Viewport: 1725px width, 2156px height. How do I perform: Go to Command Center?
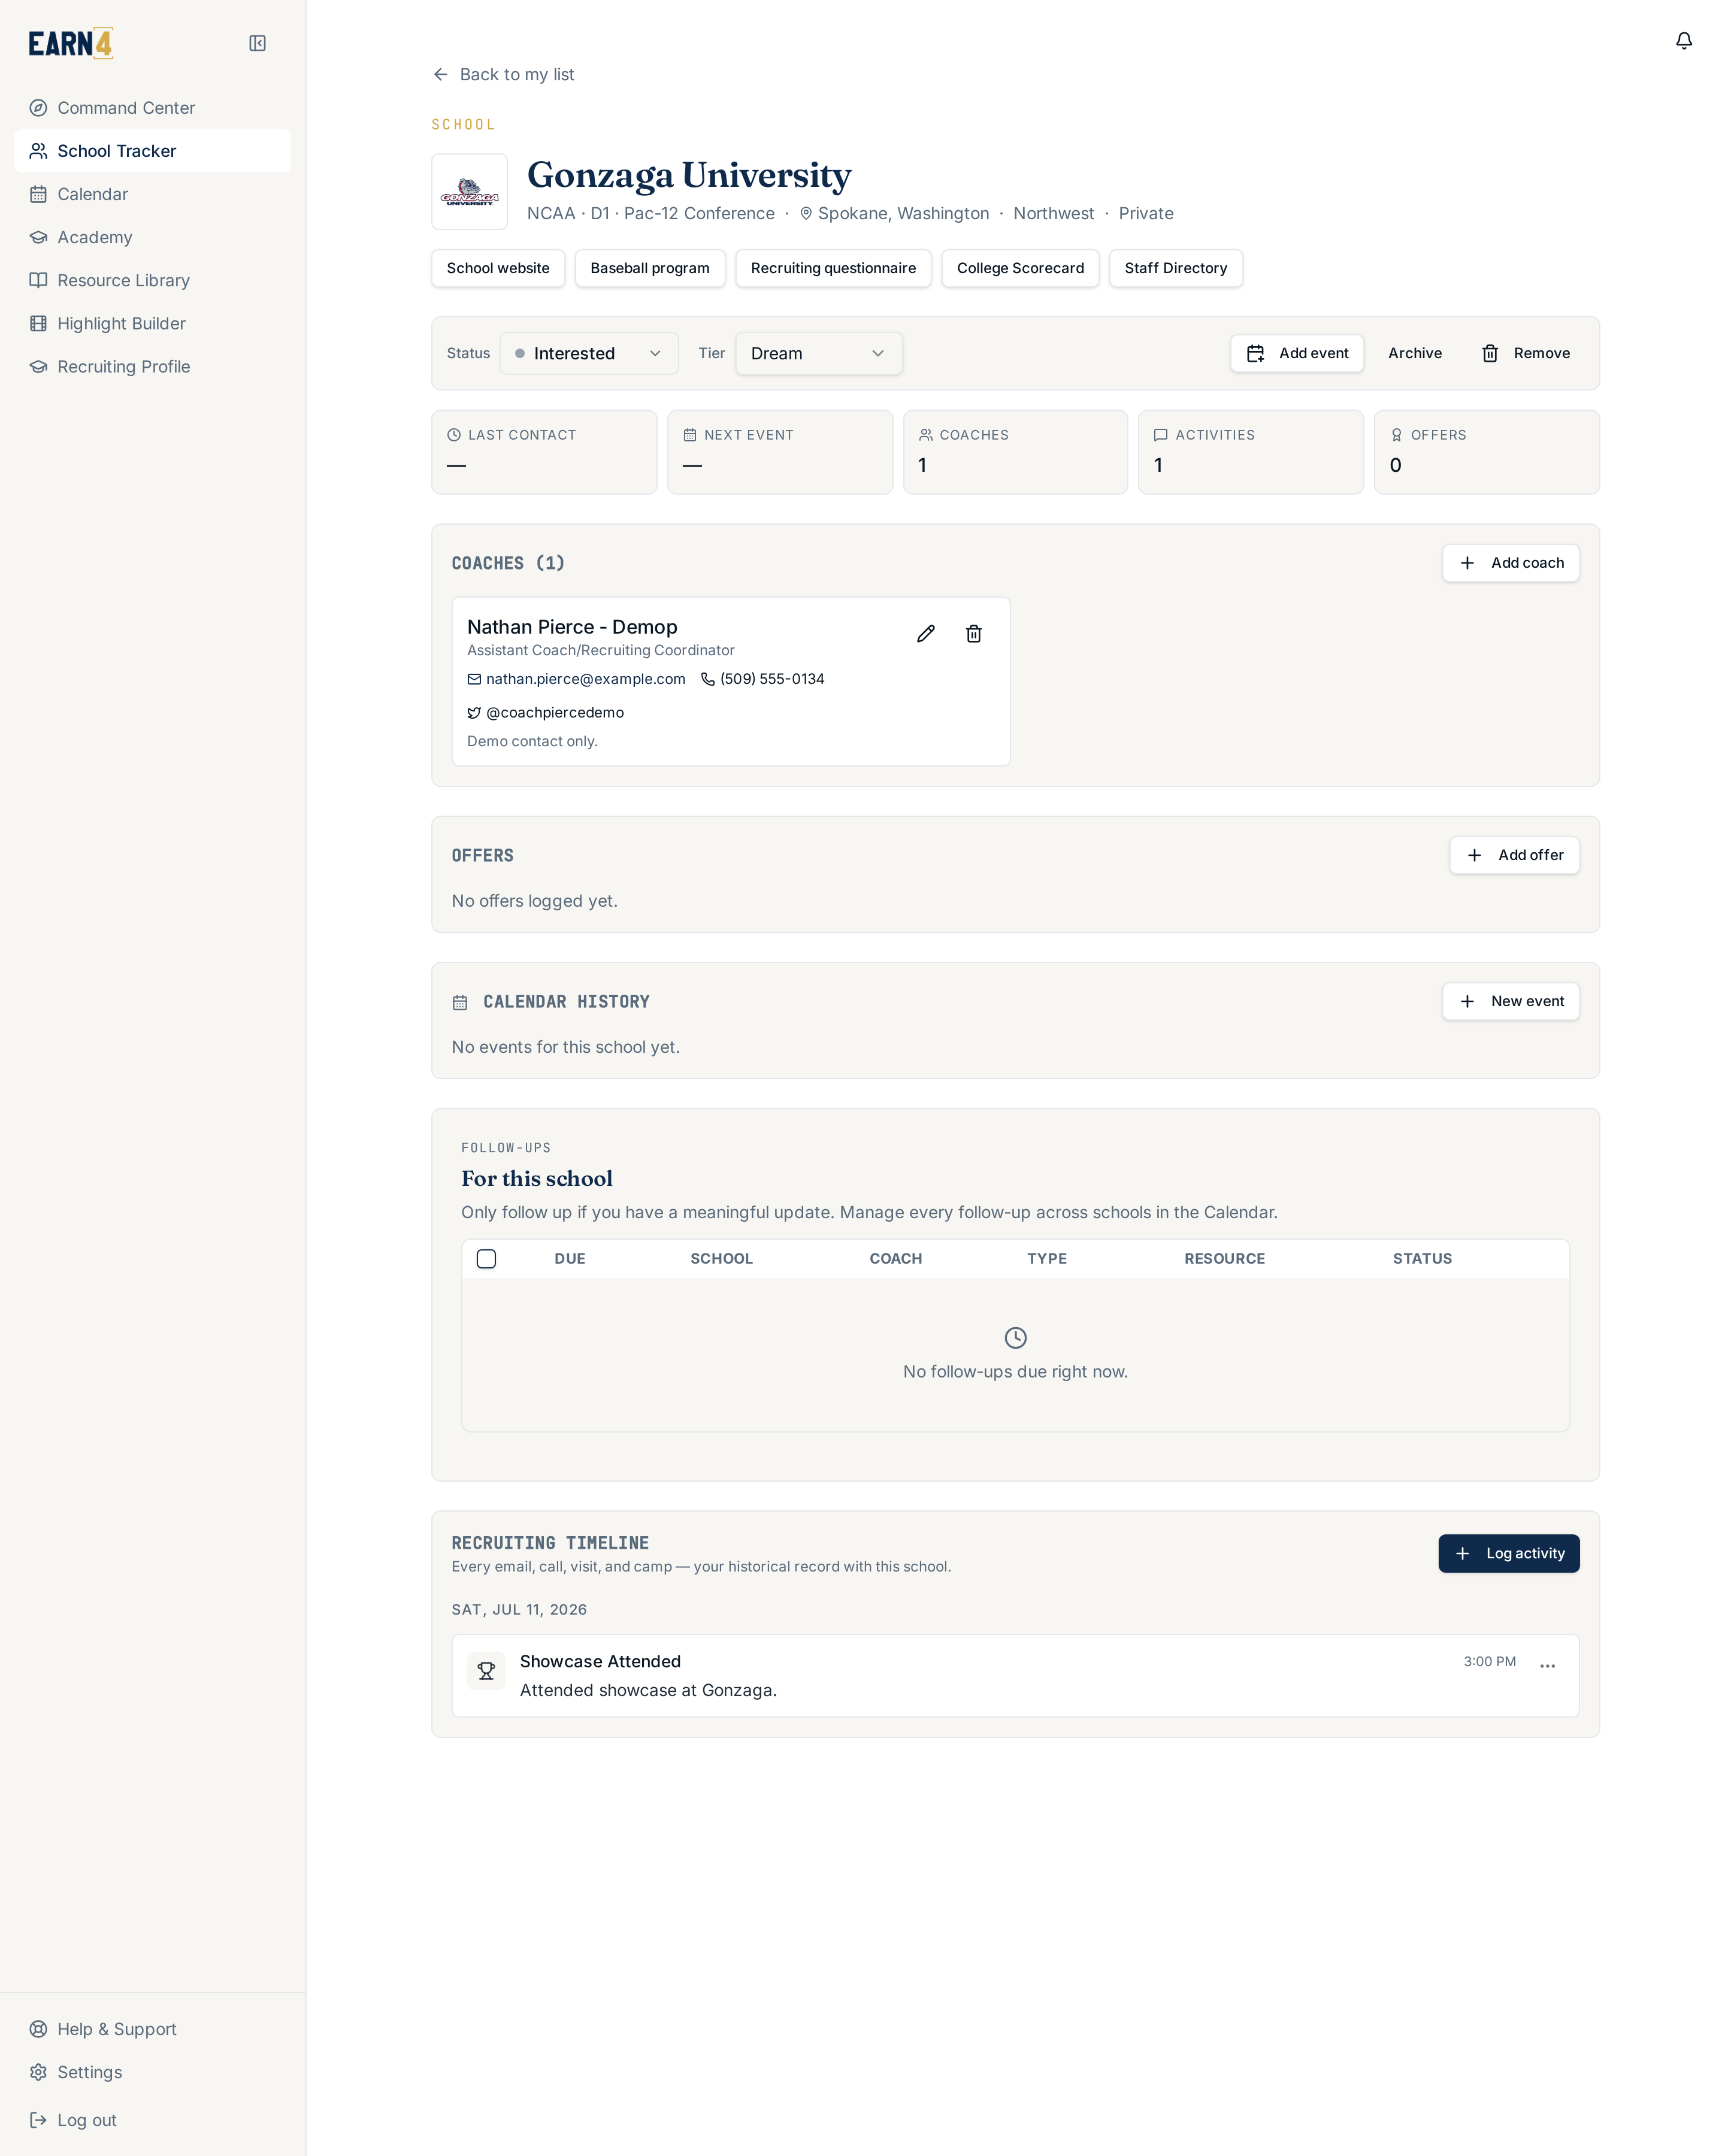(153, 108)
